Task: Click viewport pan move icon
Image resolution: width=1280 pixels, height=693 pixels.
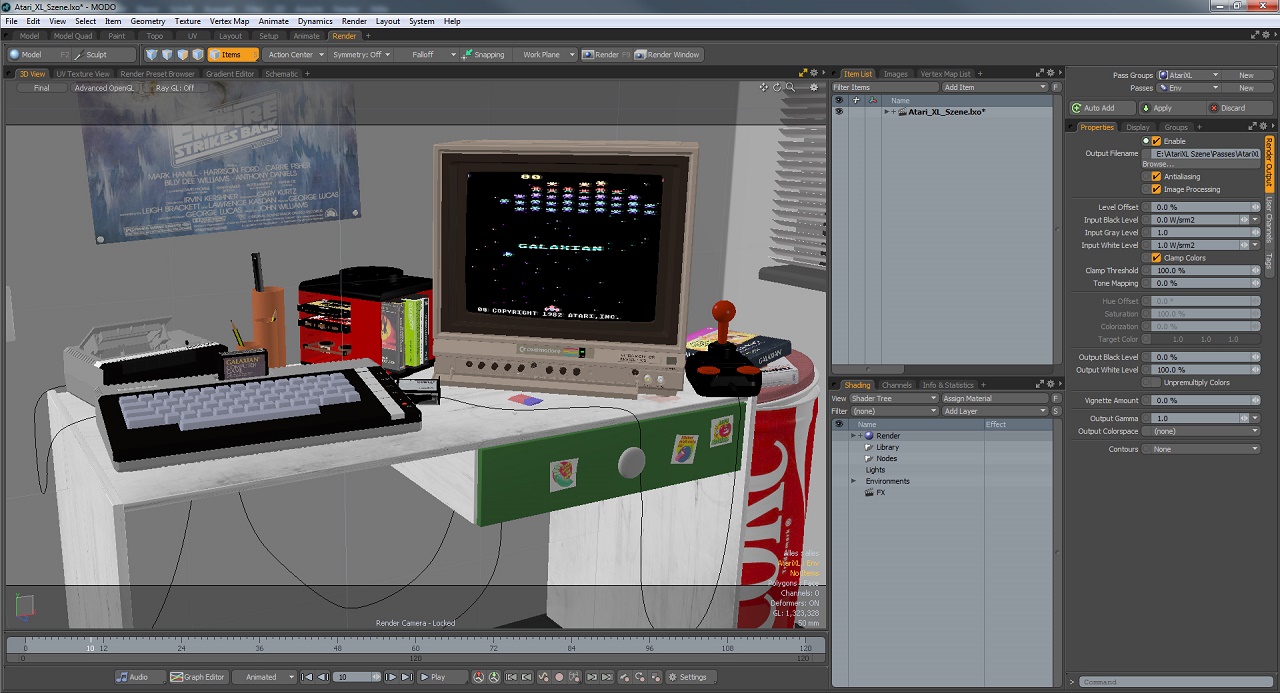Action: pos(764,88)
